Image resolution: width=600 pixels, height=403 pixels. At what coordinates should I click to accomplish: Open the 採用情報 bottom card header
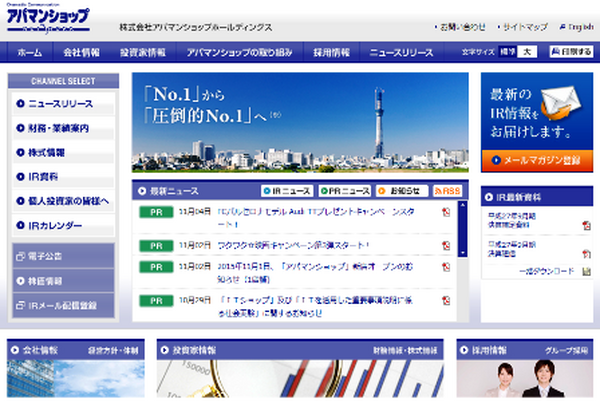[525, 350]
